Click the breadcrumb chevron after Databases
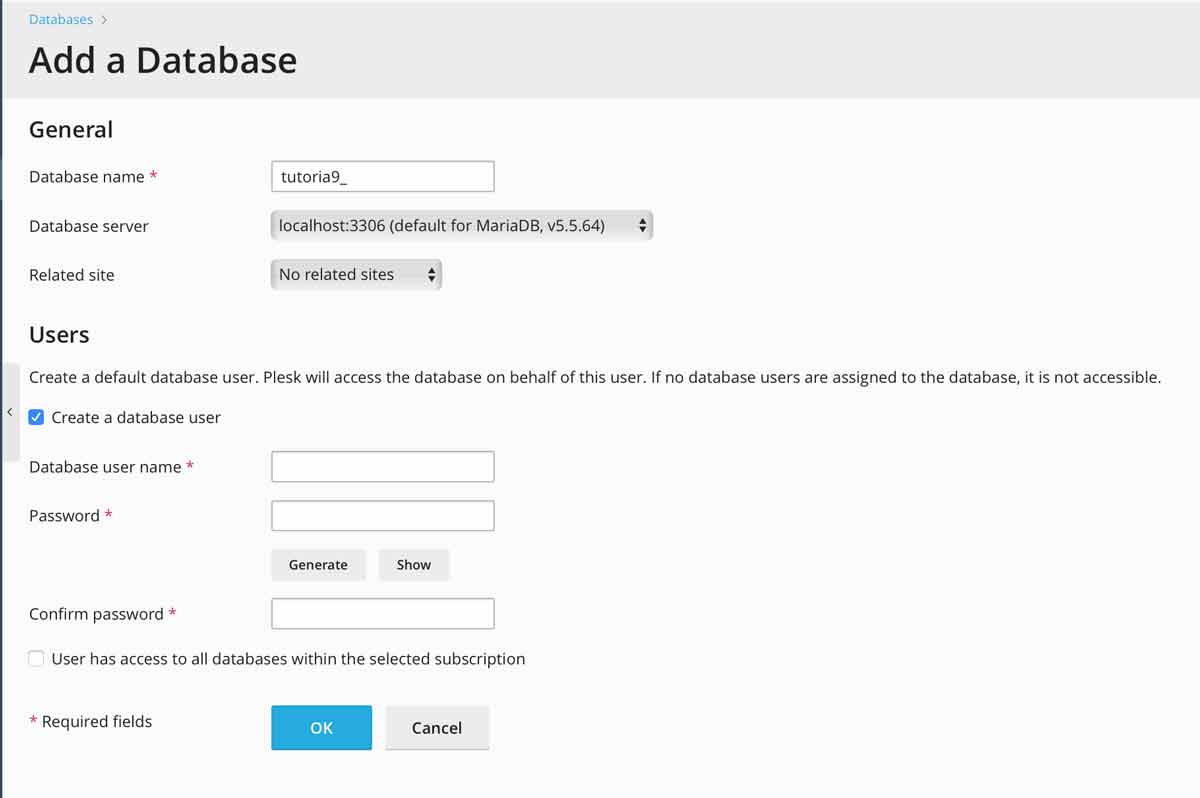 (x=106, y=18)
